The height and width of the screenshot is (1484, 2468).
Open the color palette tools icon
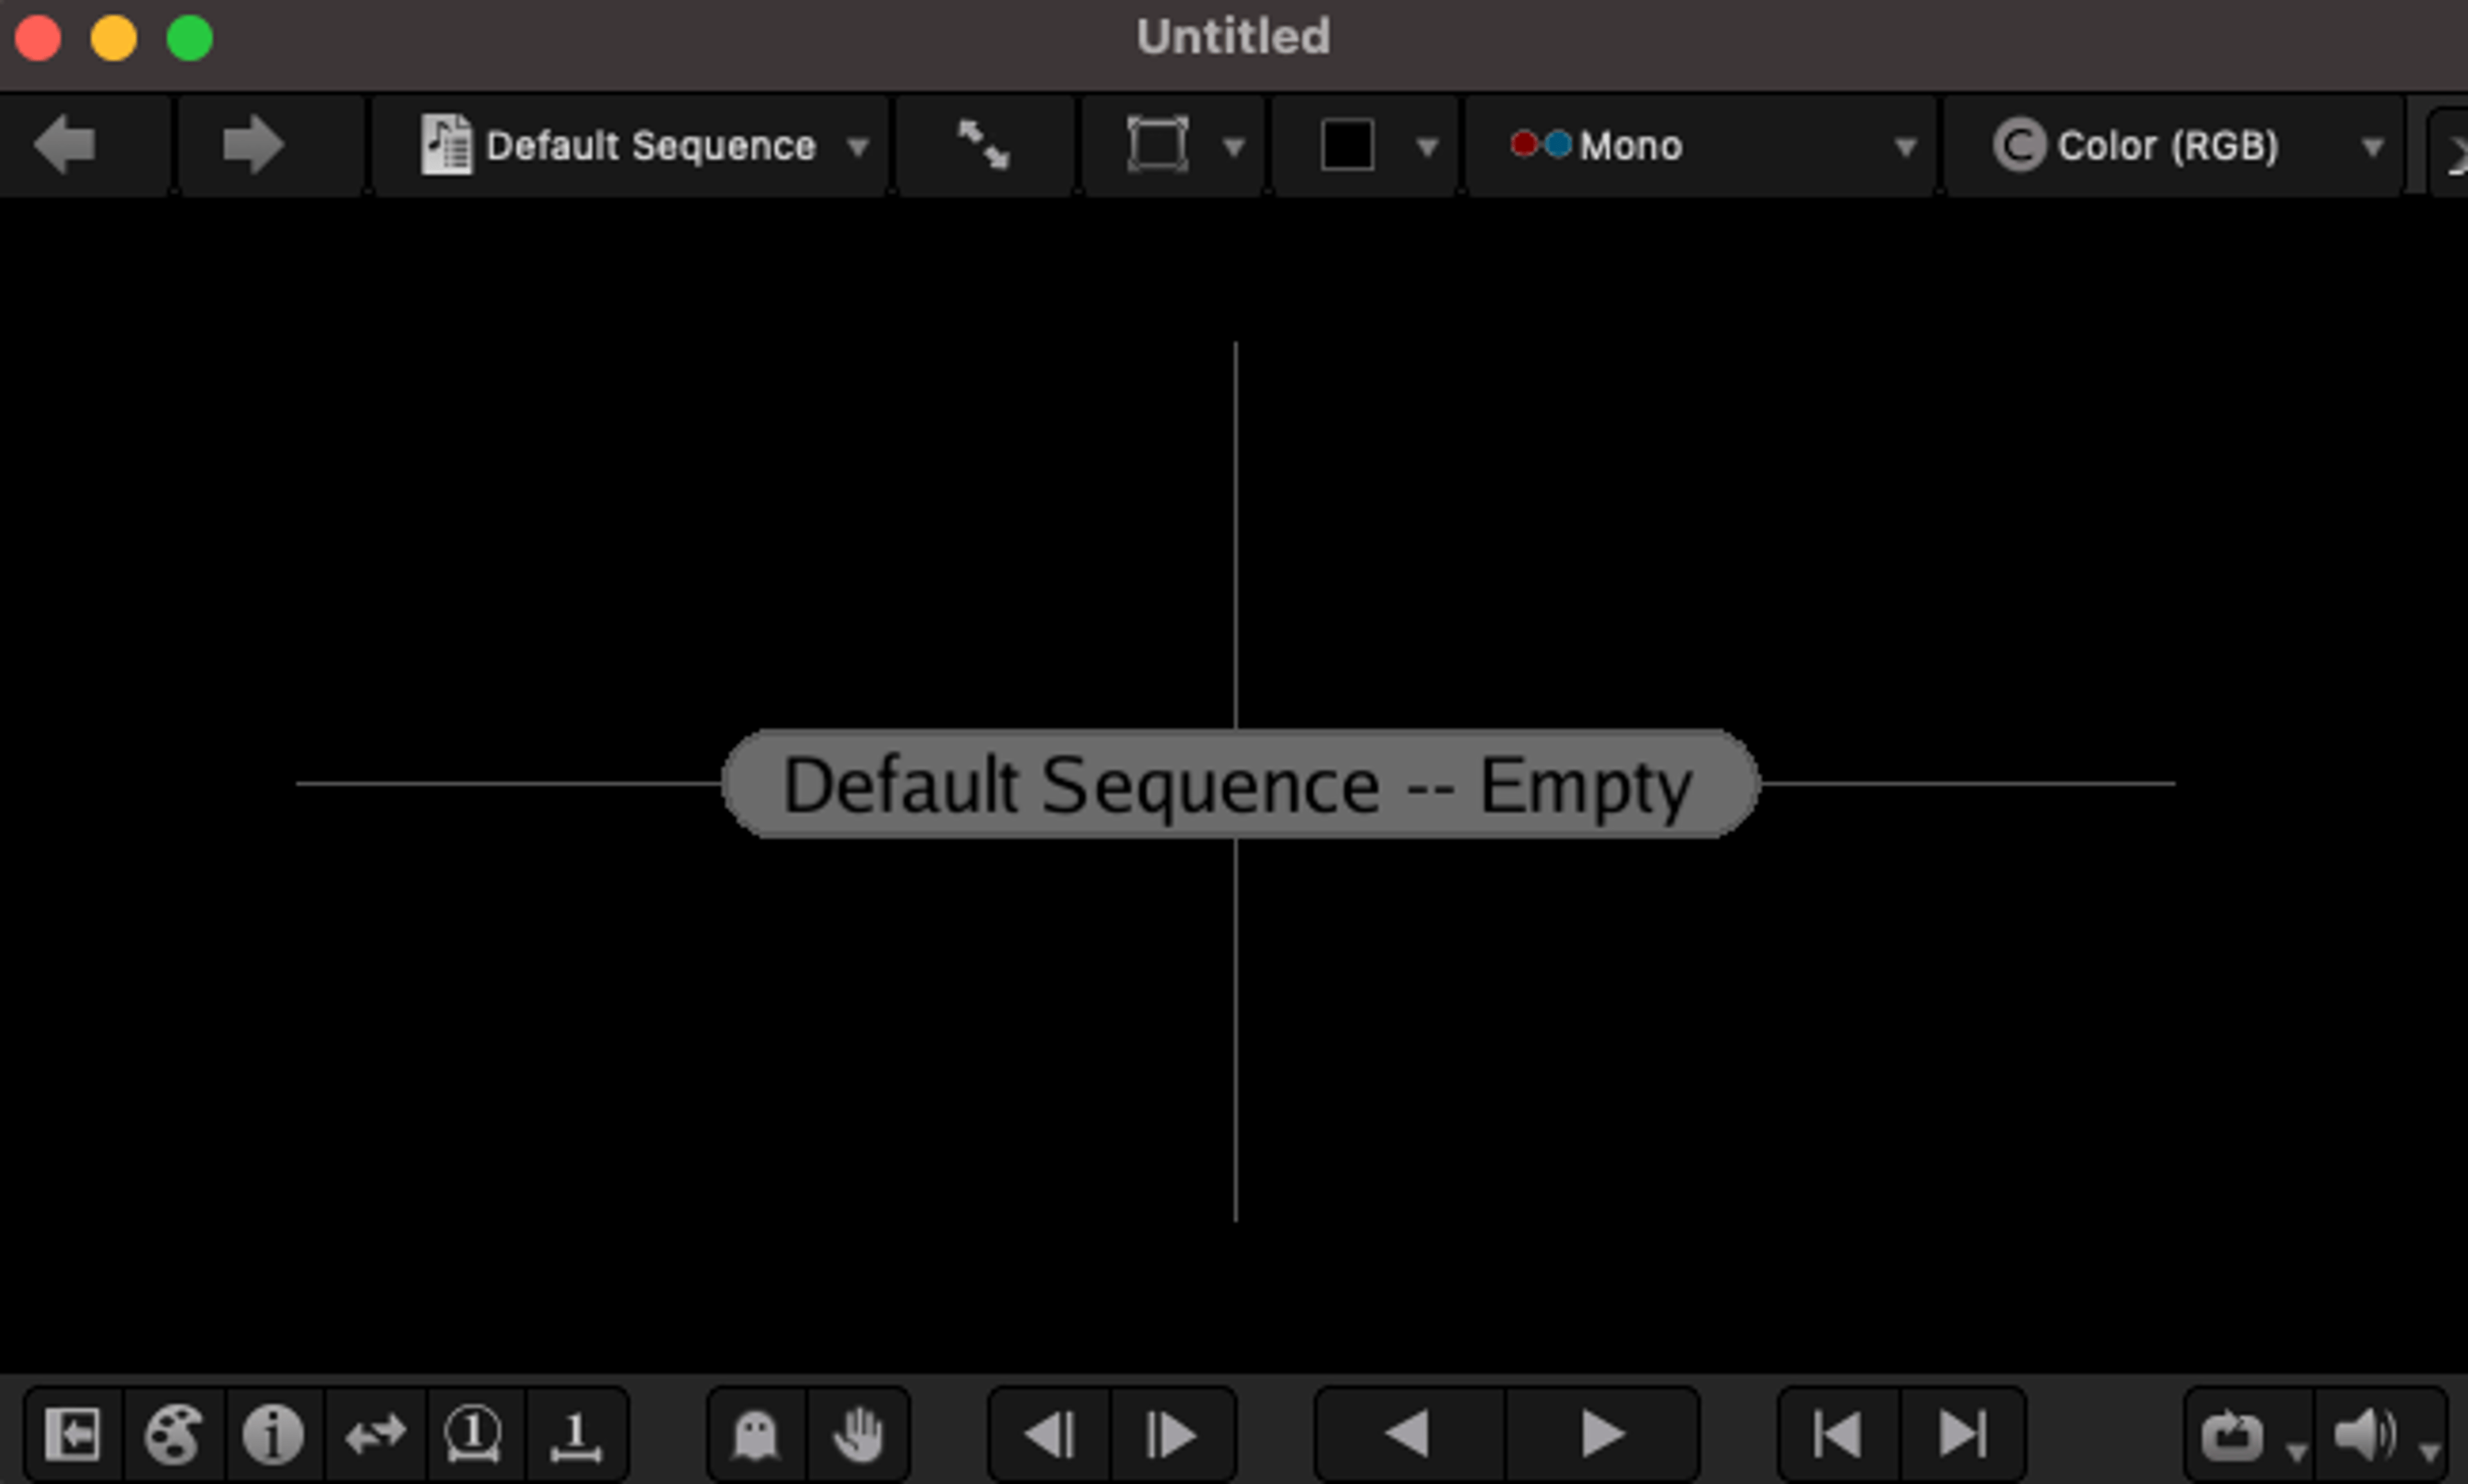click(x=174, y=1435)
